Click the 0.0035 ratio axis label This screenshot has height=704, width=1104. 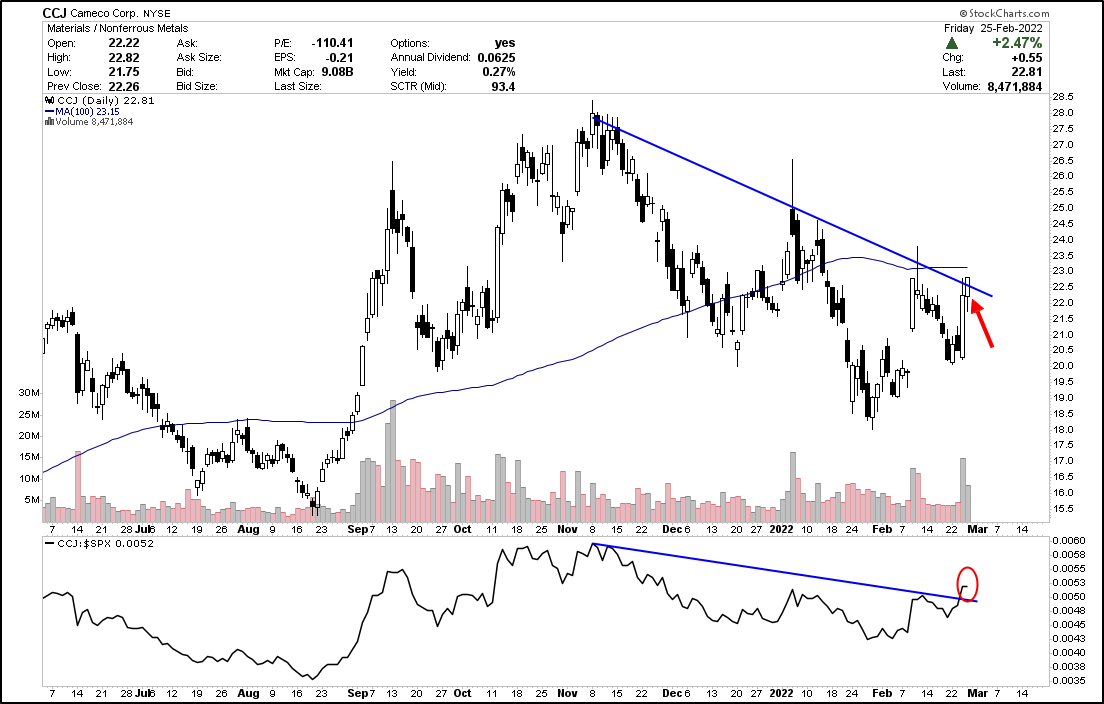(x=1069, y=680)
